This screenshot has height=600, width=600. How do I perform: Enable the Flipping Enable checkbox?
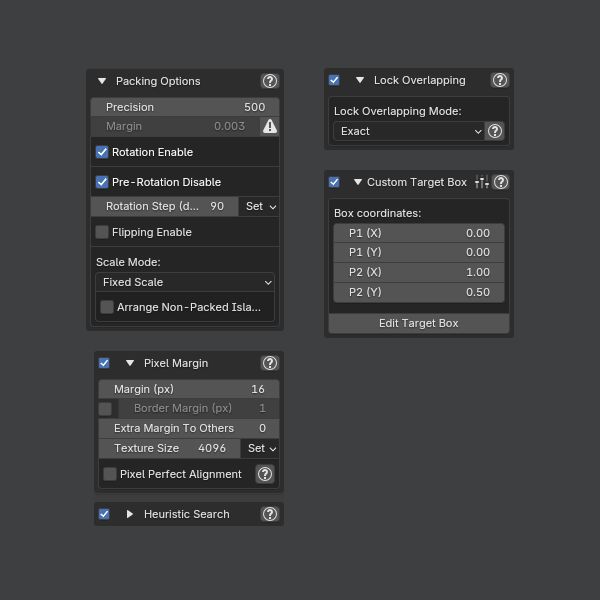click(102, 232)
